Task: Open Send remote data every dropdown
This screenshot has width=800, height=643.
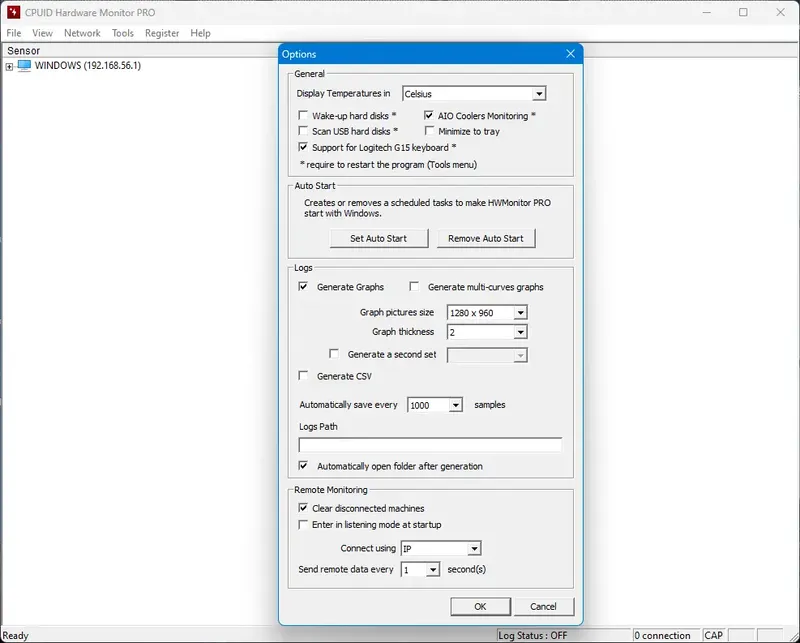Action: pyautogui.click(x=420, y=570)
